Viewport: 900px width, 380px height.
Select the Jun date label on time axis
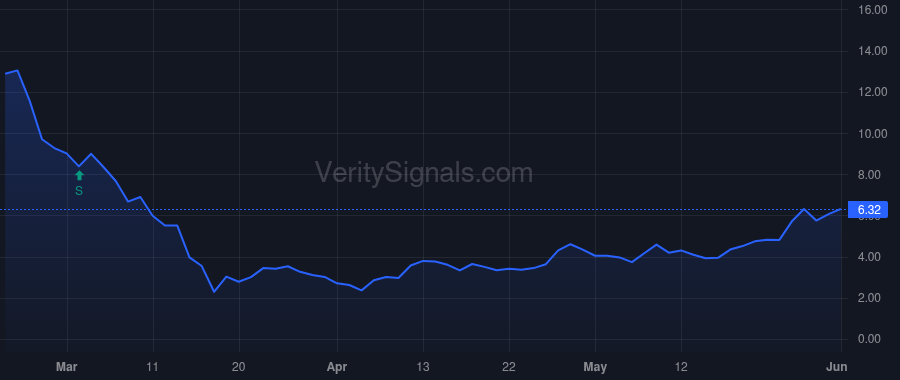[840, 367]
